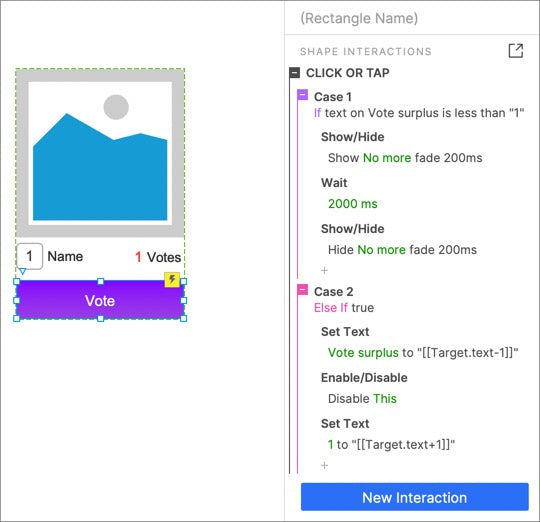Click the New Interaction button
This screenshot has width=540, height=522.
pos(415,497)
